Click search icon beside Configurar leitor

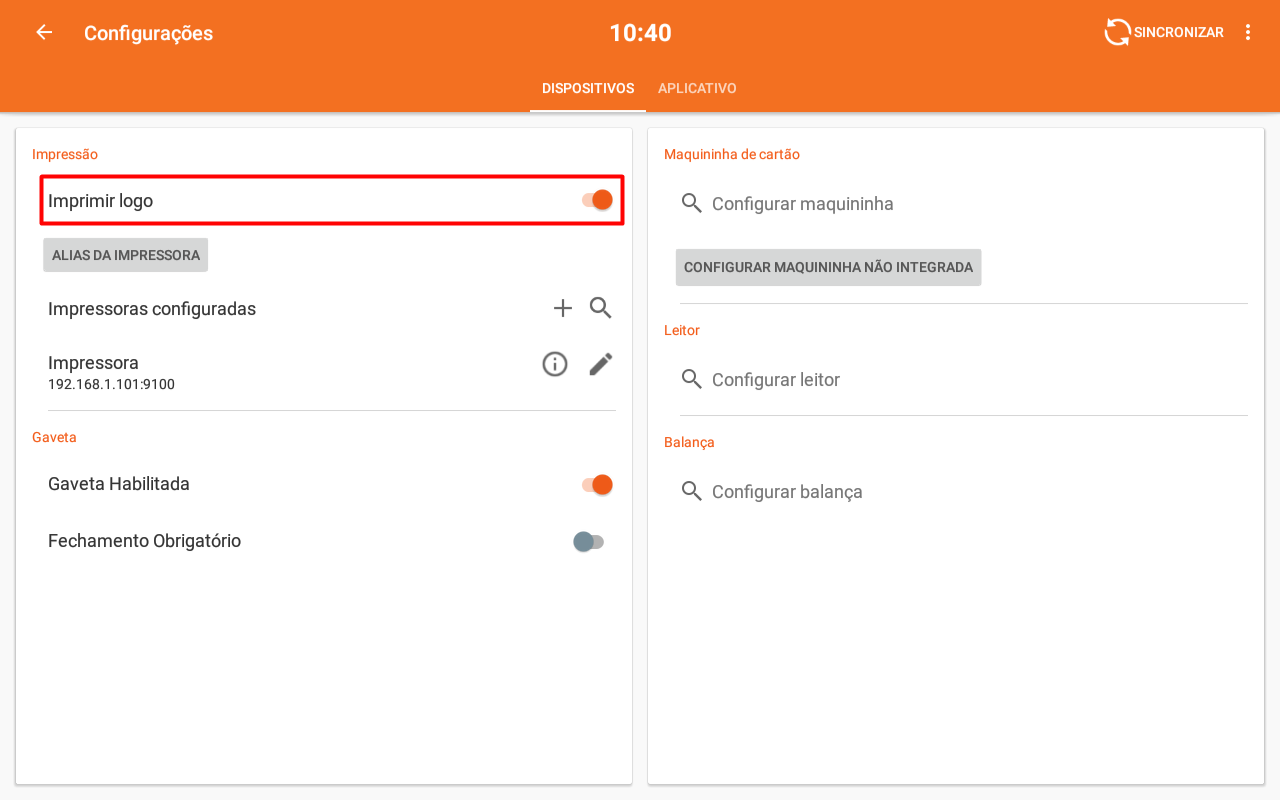pyautogui.click(x=692, y=379)
